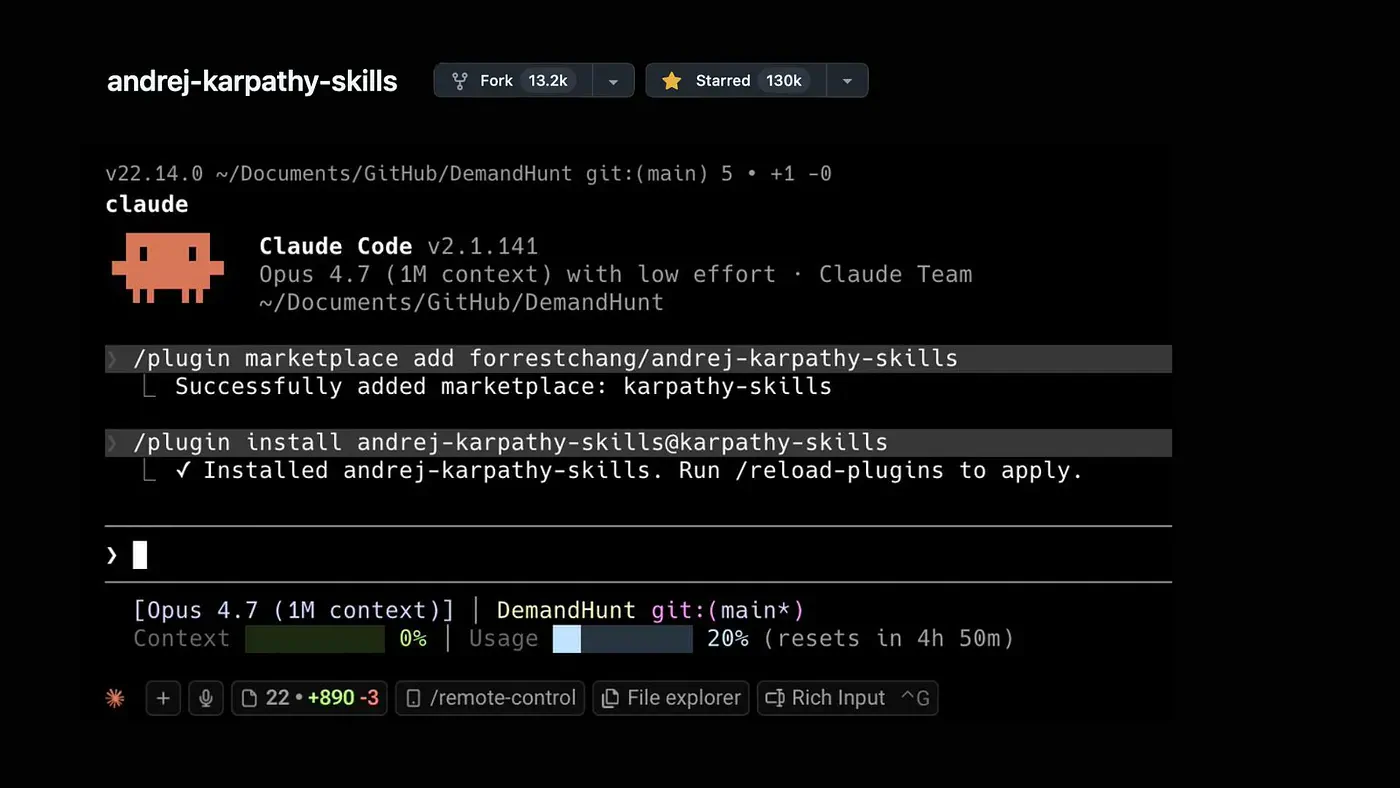The height and width of the screenshot is (788, 1400).
Task: Click the microphone voice input button
Action: point(206,698)
